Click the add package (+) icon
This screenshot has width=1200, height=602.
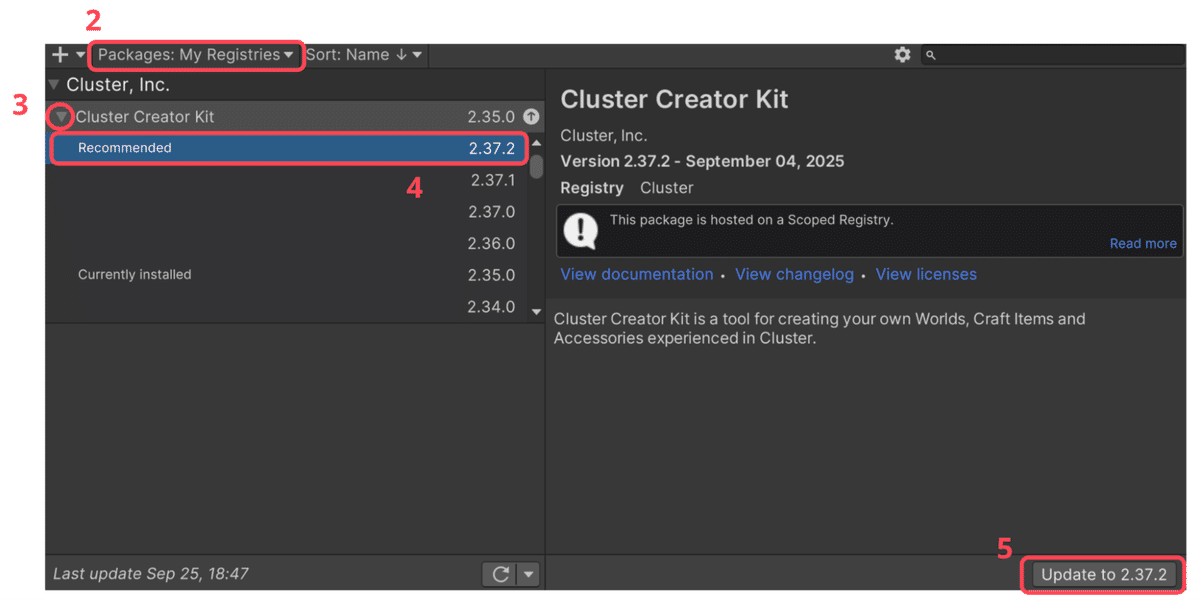coord(58,55)
